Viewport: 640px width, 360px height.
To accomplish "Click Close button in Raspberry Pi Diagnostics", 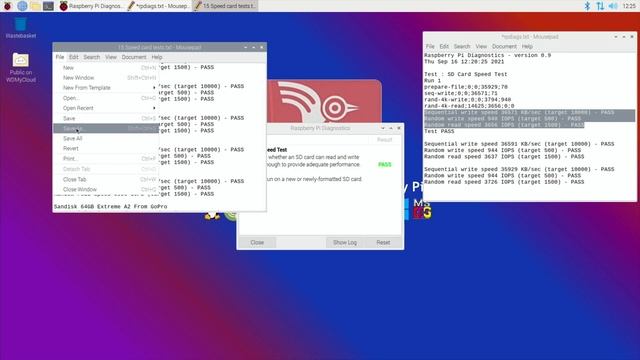I will 257,242.
